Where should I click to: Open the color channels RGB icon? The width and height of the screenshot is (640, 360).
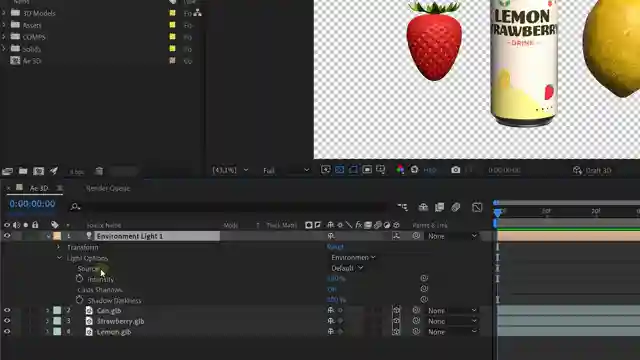coord(400,170)
